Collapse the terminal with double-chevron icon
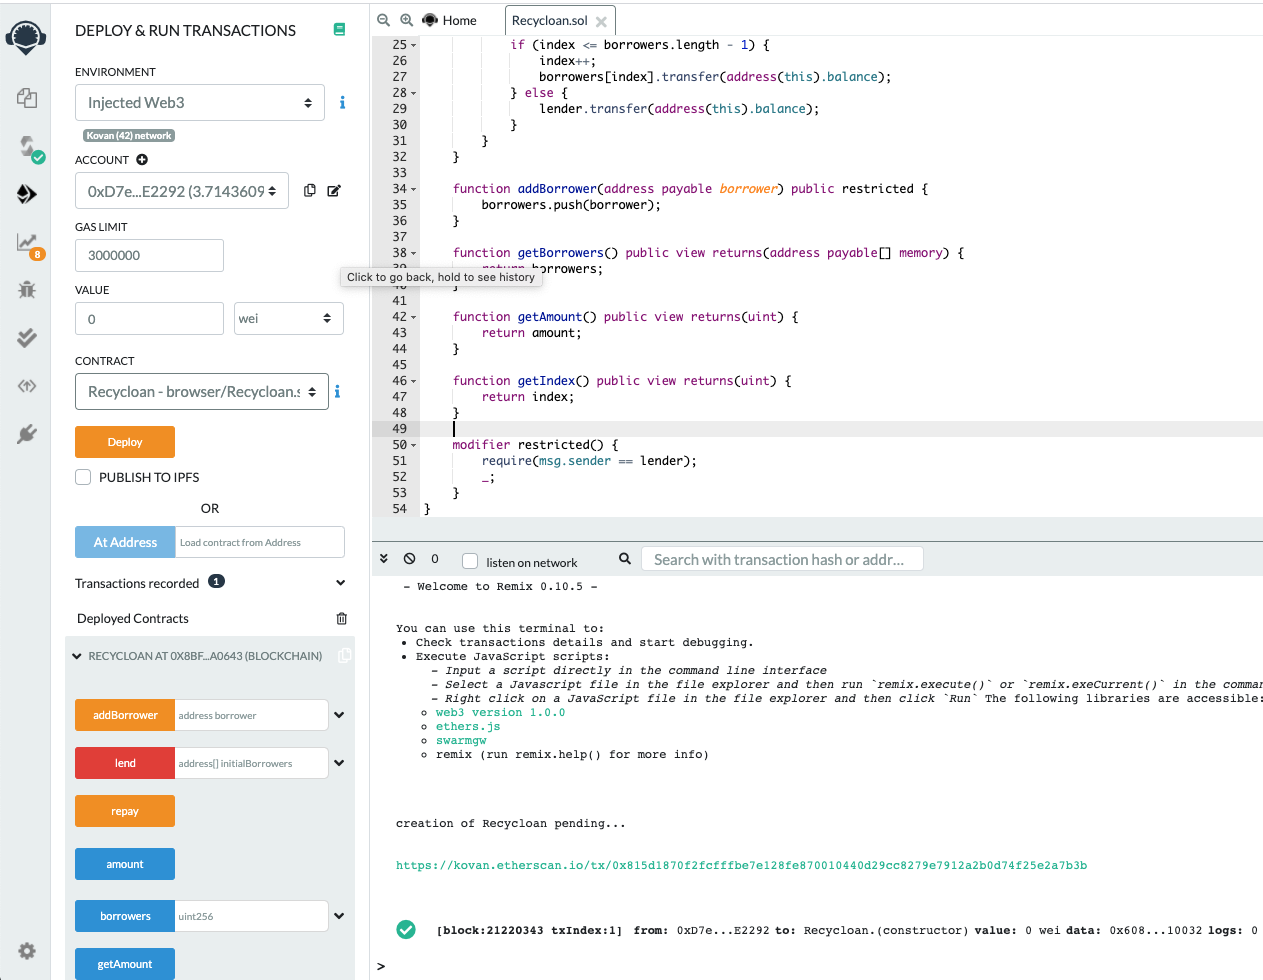 pyautogui.click(x=384, y=558)
